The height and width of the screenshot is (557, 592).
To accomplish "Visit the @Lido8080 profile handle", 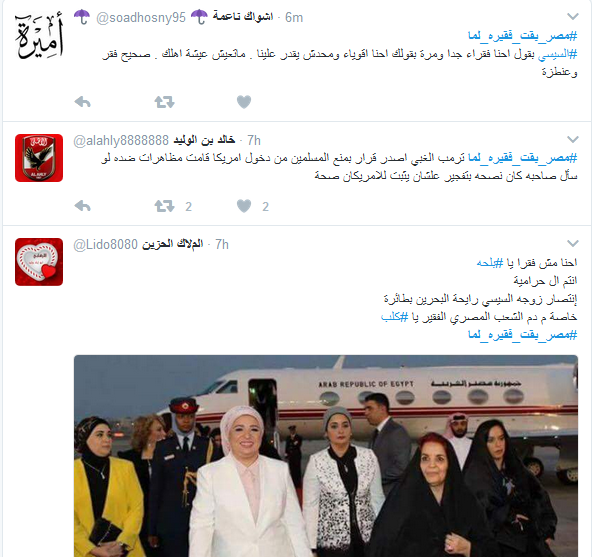I will pyautogui.click(x=105, y=244).
